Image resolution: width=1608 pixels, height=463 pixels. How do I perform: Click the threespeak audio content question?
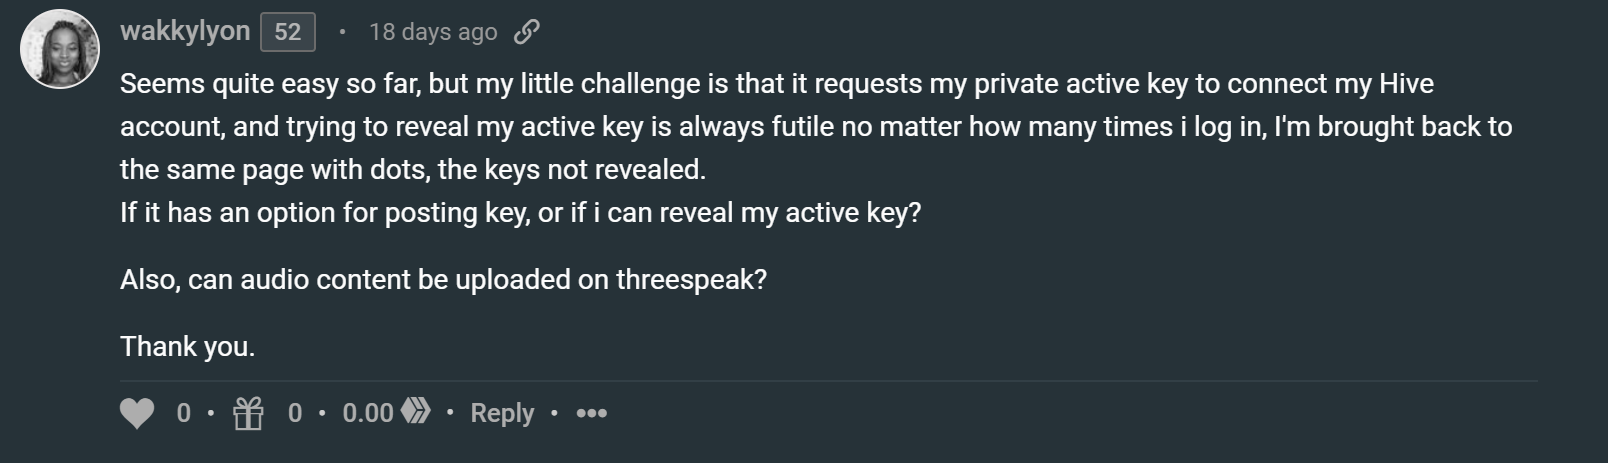pyautogui.click(x=443, y=279)
